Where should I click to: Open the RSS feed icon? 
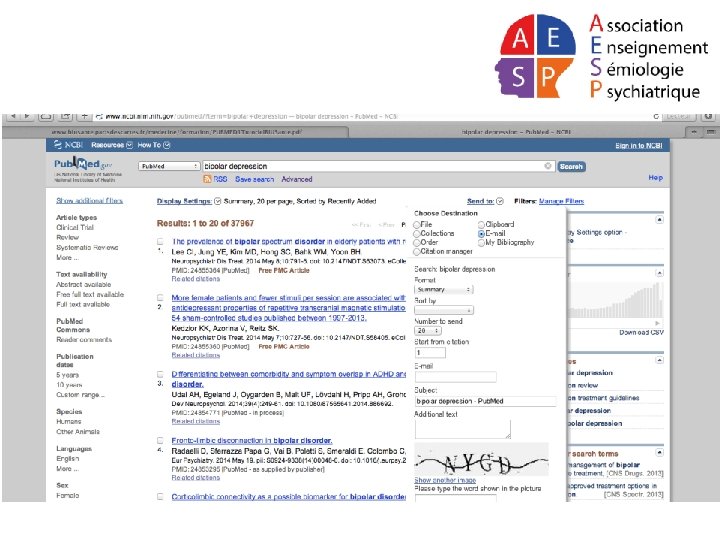click(207, 179)
